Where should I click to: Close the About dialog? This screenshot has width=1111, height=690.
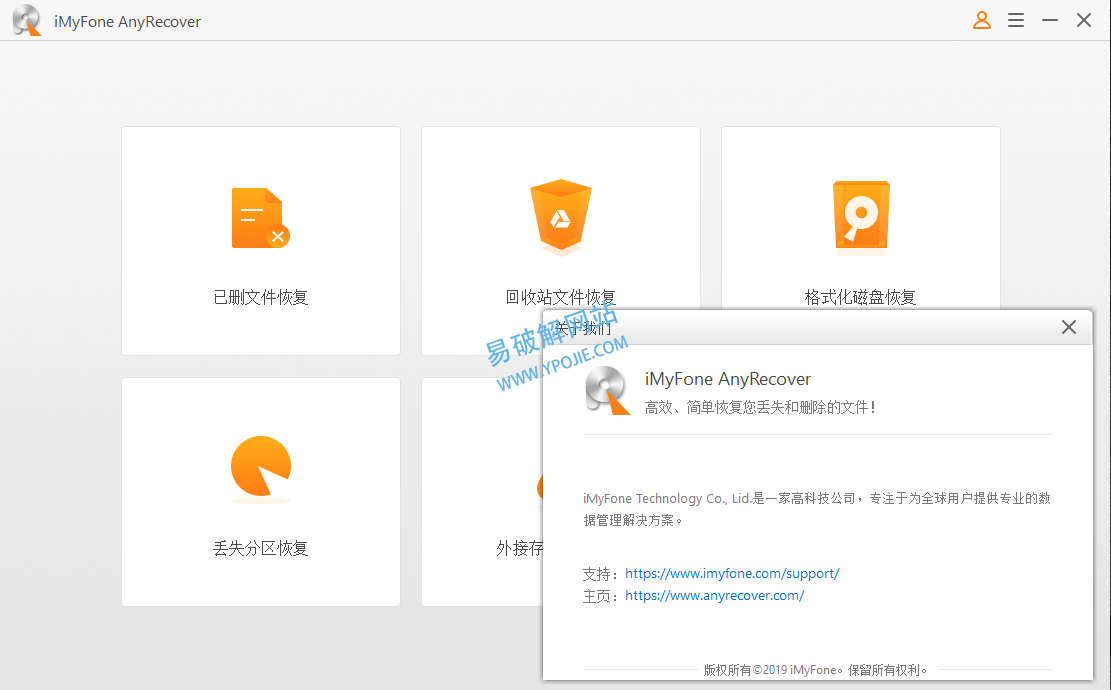pyautogui.click(x=1068, y=327)
